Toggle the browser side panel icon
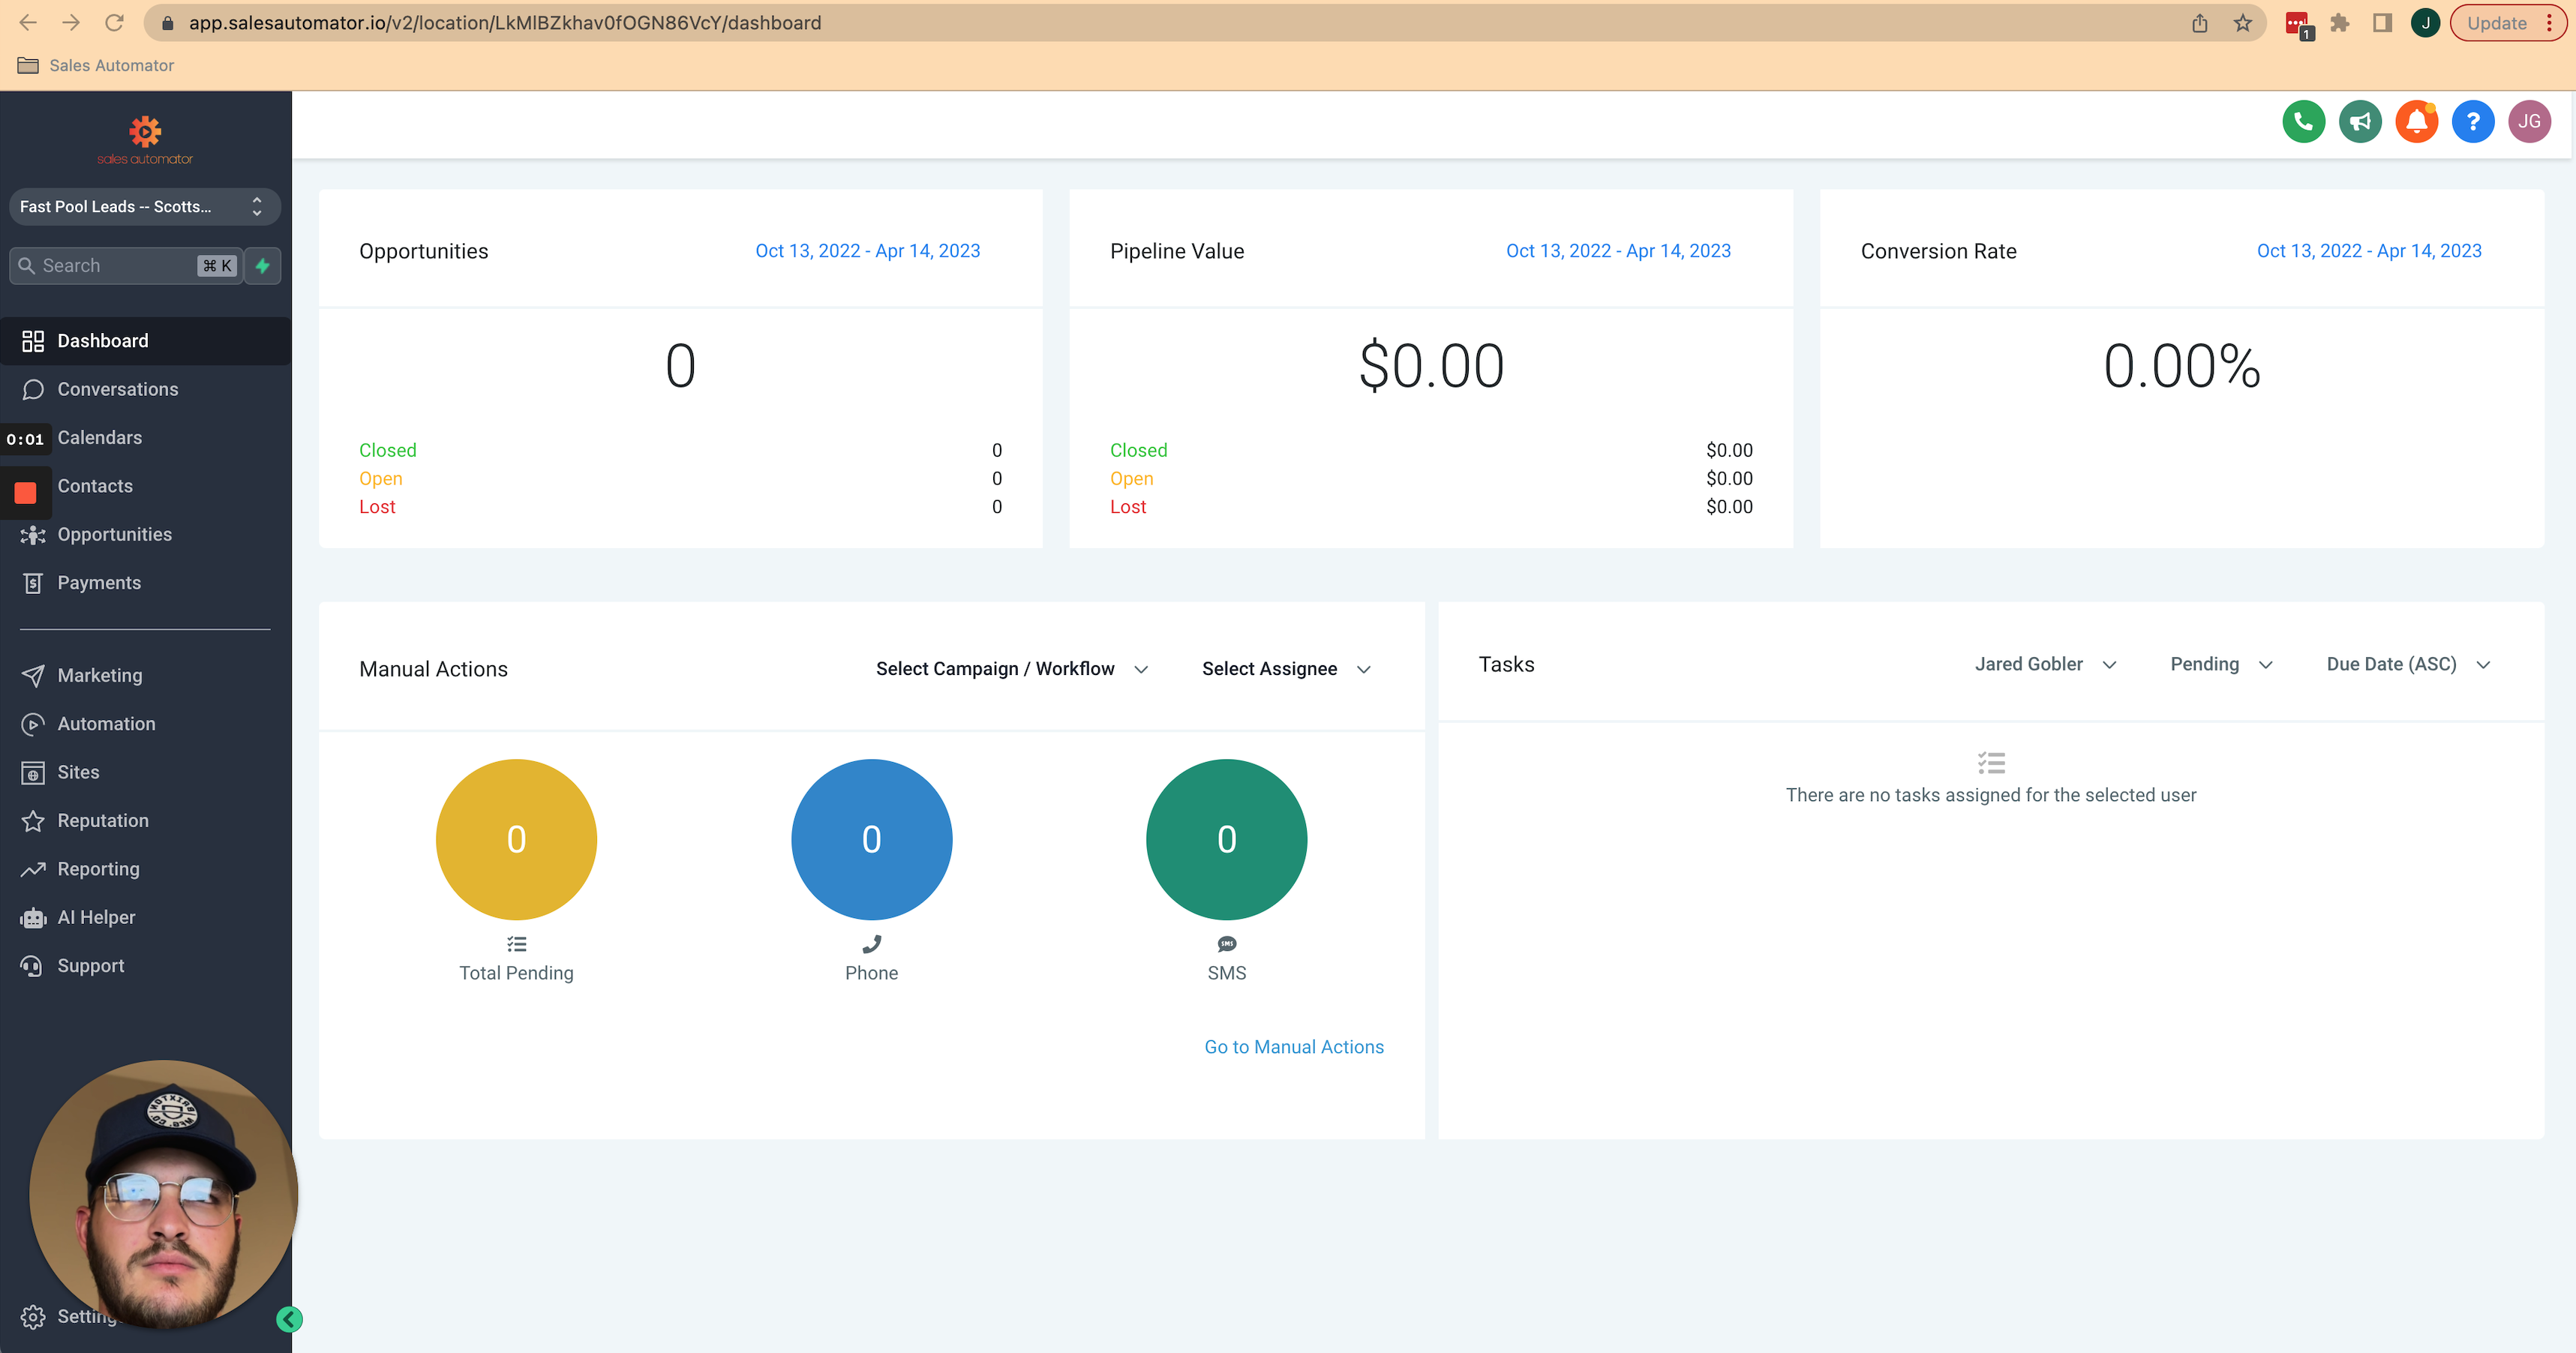 pyautogui.click(x=2382, y=23)
